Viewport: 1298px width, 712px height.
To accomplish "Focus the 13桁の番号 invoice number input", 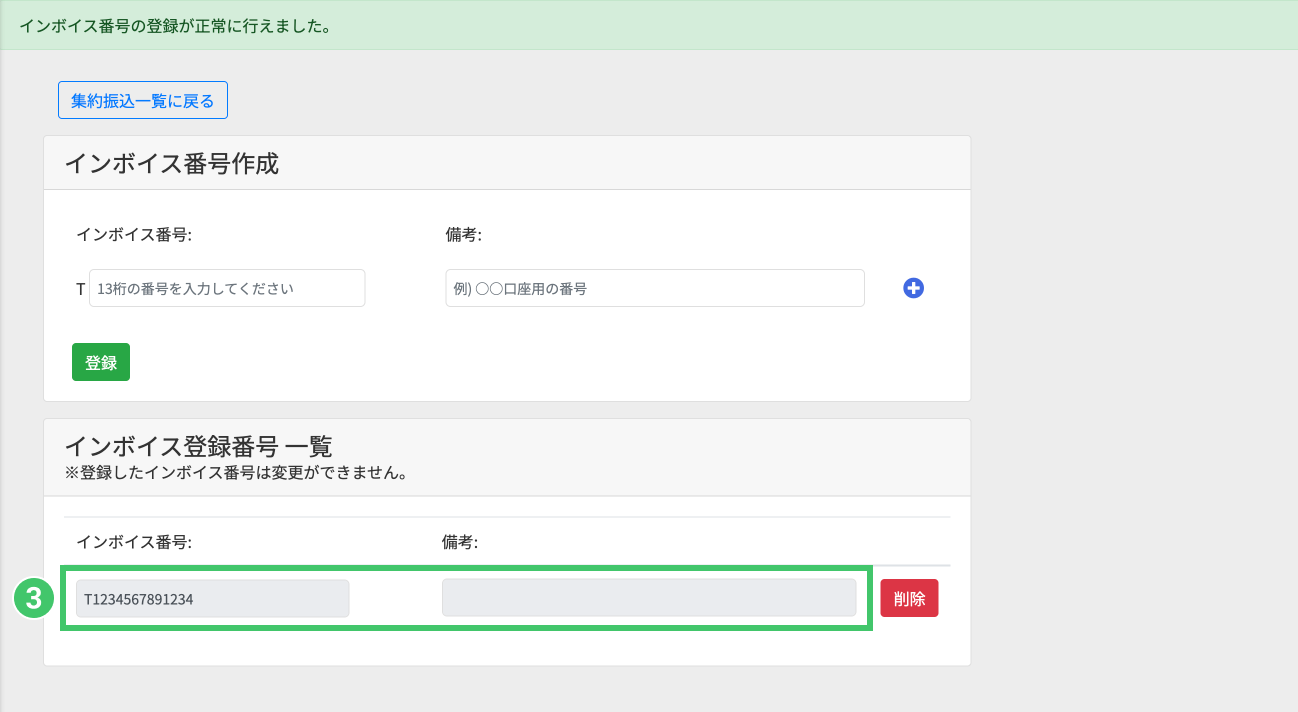I will [227, 288].
